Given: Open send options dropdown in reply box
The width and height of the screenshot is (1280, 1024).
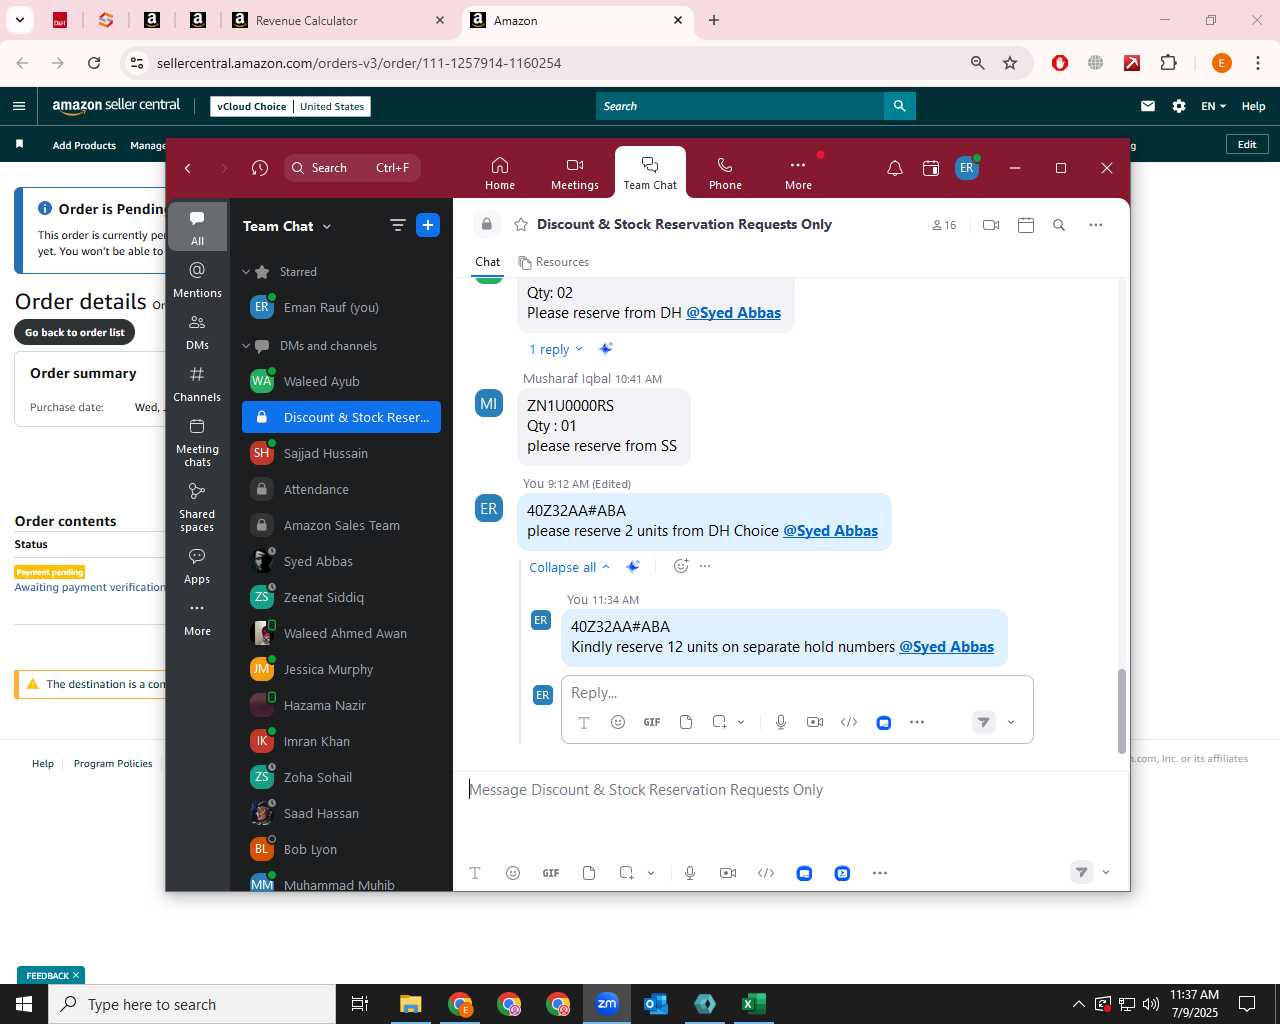Looking at the screenshot, I should tap(1011, 722).
